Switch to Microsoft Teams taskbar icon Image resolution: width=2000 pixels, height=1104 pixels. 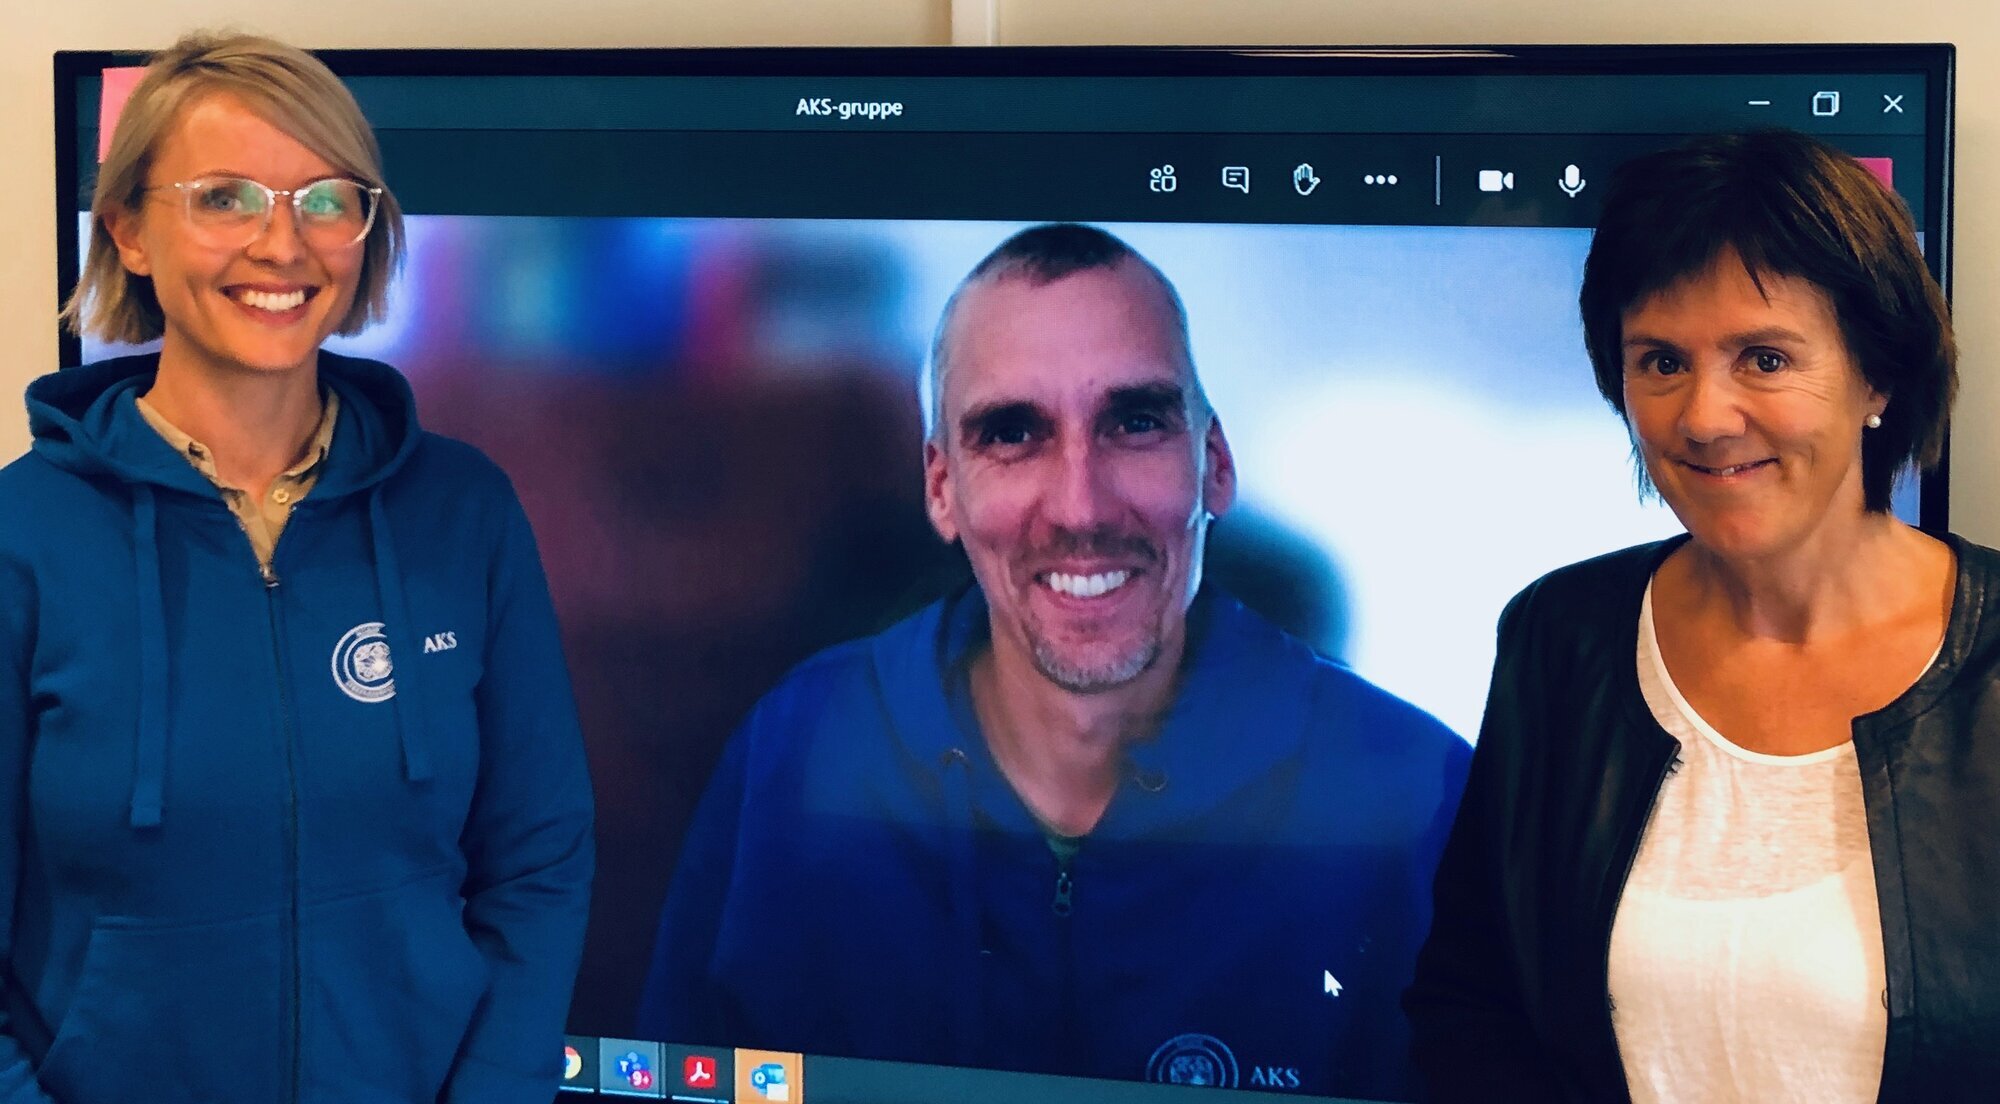[x=634, y=1070]
